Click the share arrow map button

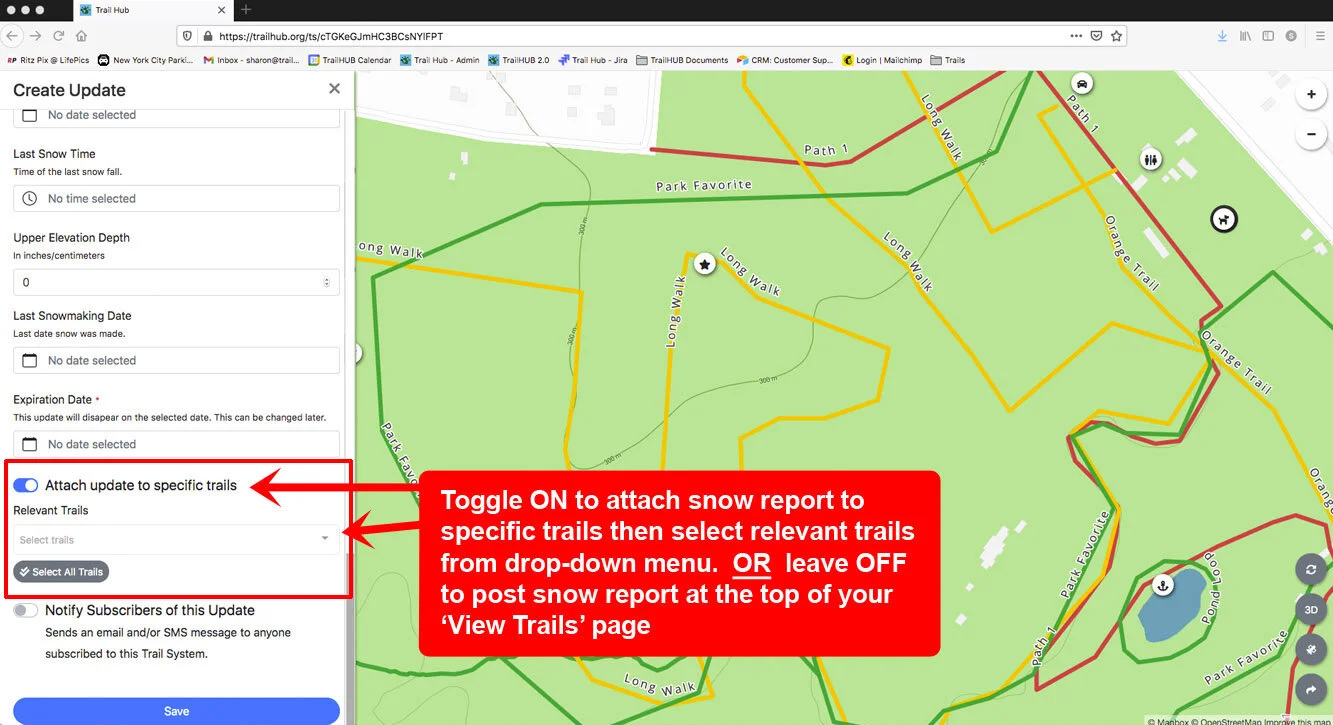point(1310,689)
